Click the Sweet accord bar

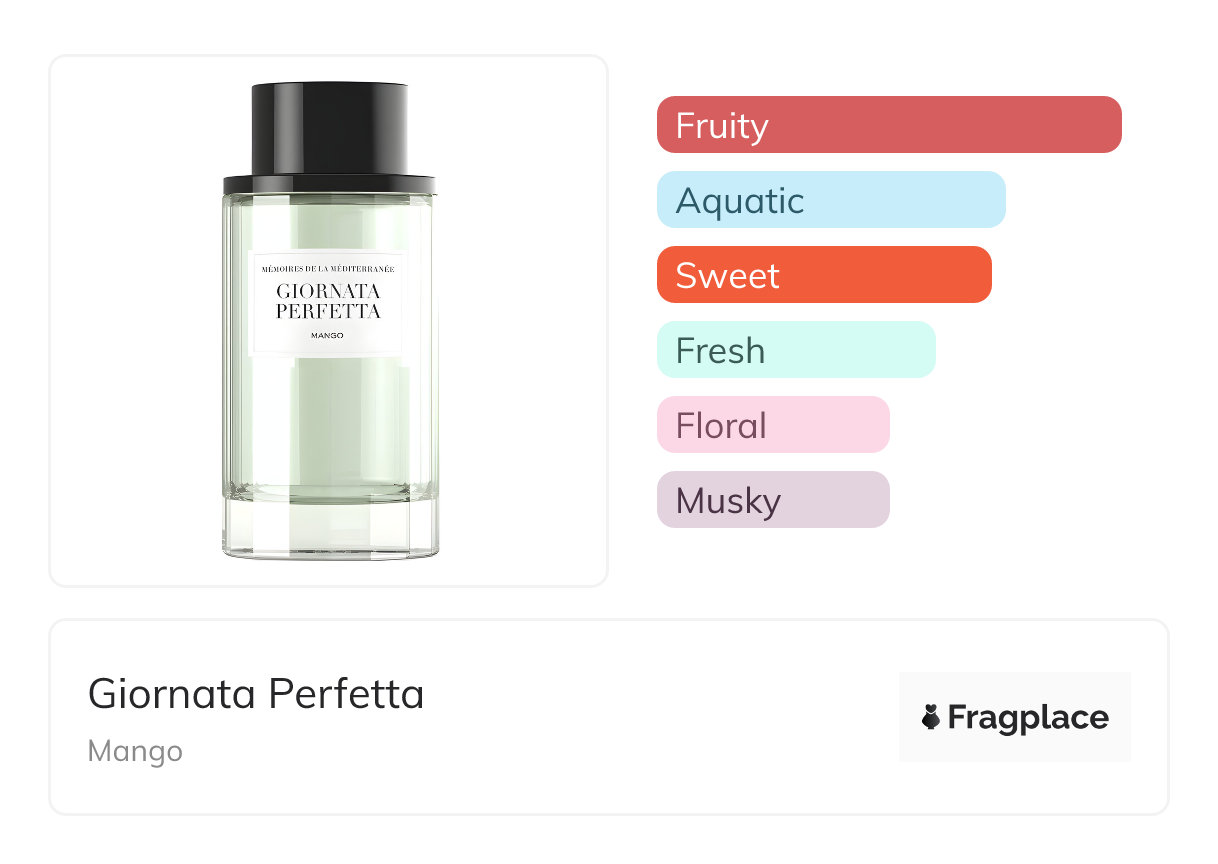[823, 275]
